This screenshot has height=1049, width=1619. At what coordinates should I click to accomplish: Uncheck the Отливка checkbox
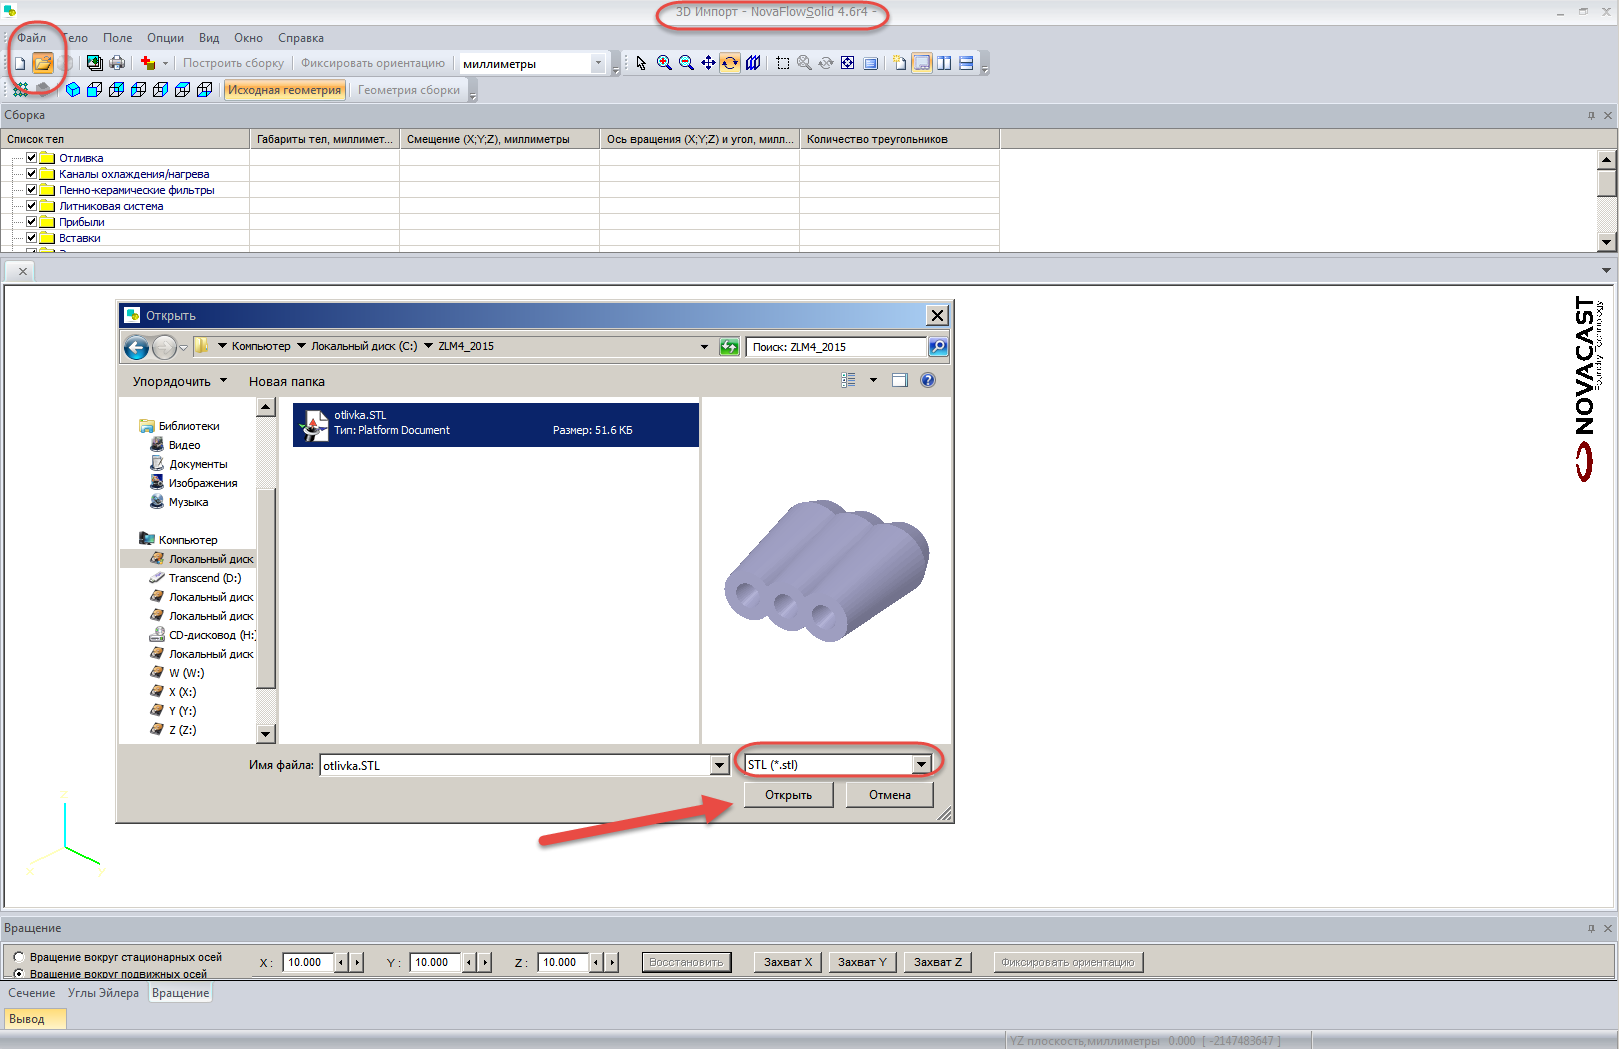[31, 157]
